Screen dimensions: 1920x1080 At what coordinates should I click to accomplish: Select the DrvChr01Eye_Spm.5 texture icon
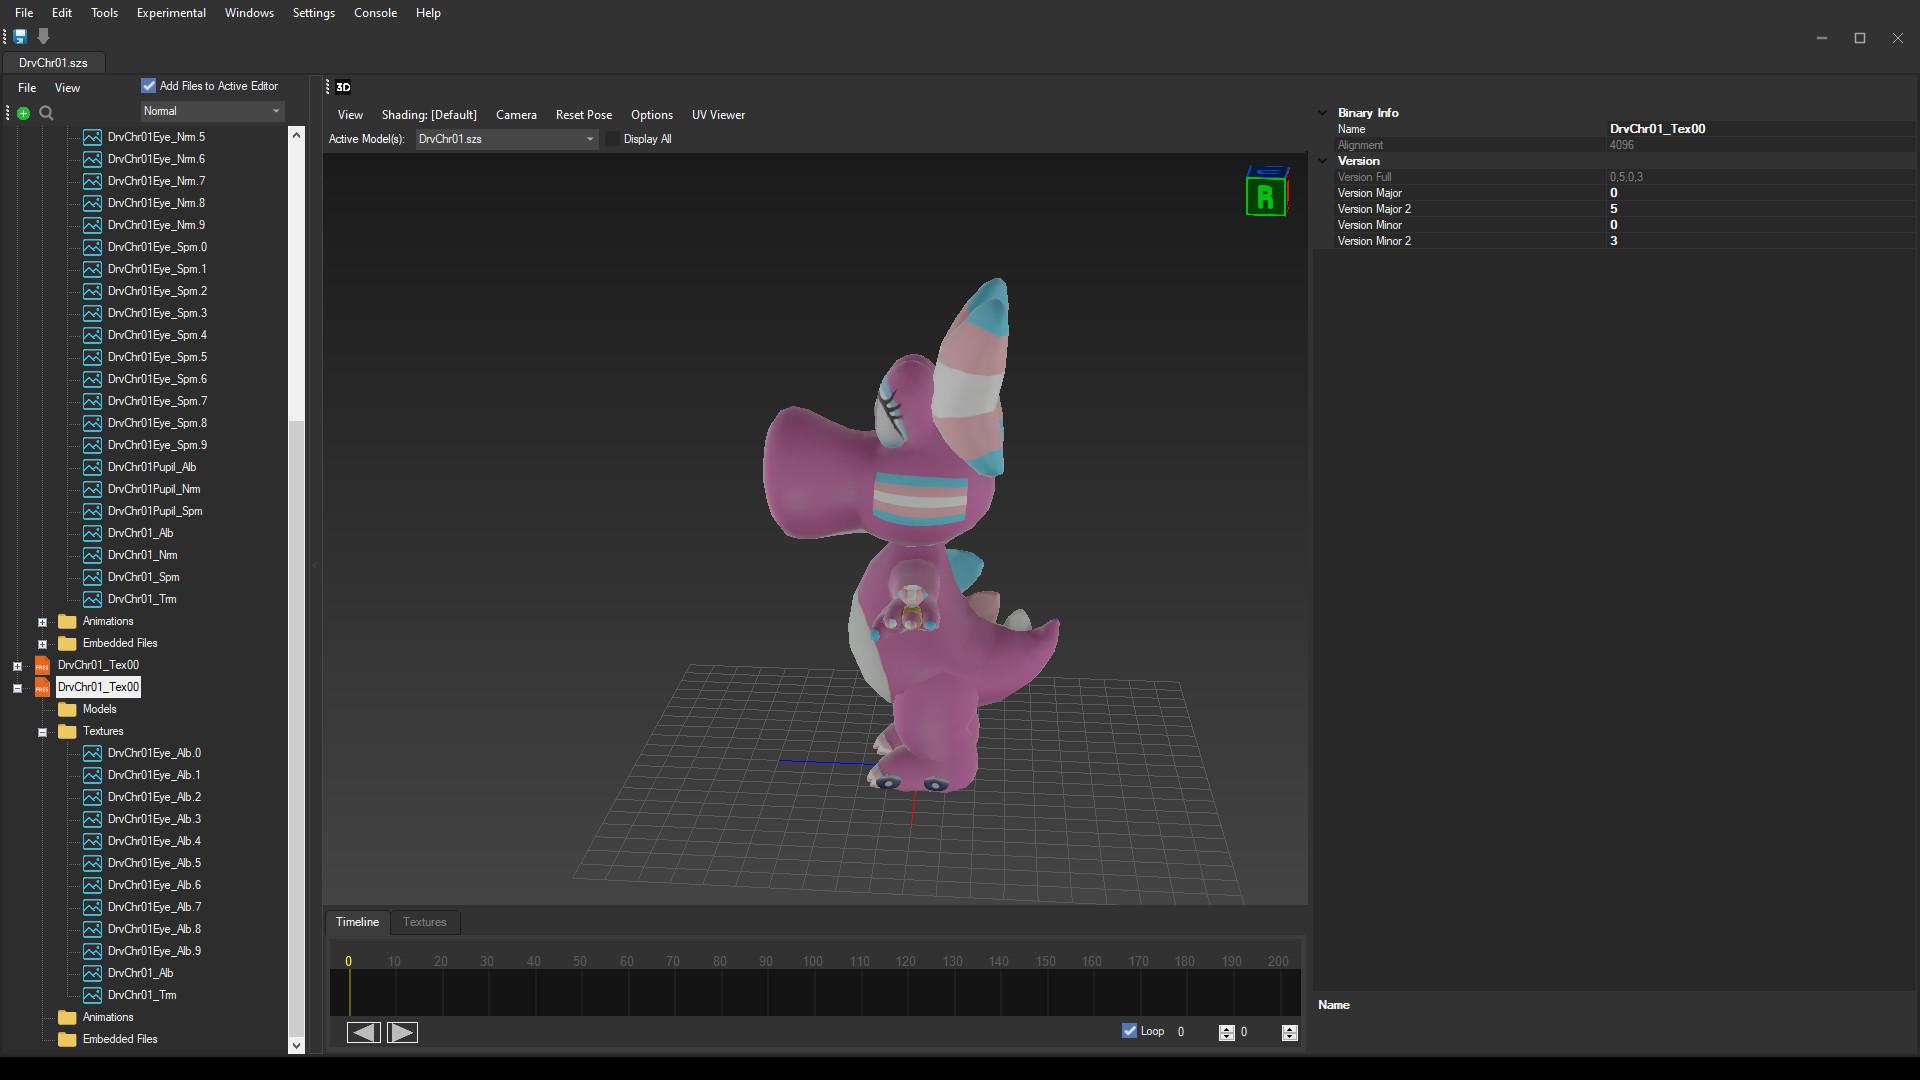pos(92,357)
